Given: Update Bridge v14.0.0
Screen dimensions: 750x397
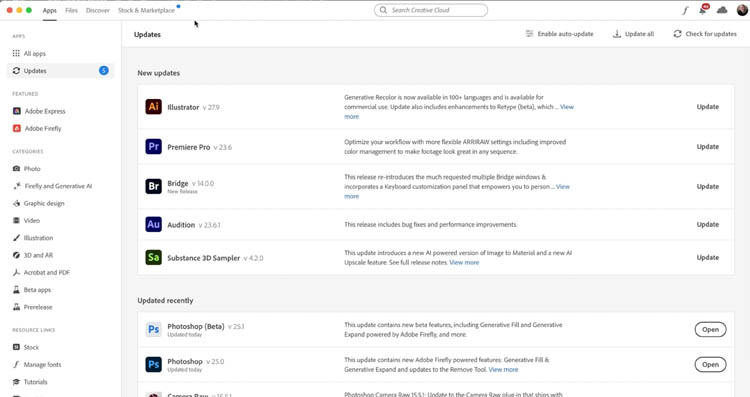Looking at the screenshot, I should coord(707,186).
